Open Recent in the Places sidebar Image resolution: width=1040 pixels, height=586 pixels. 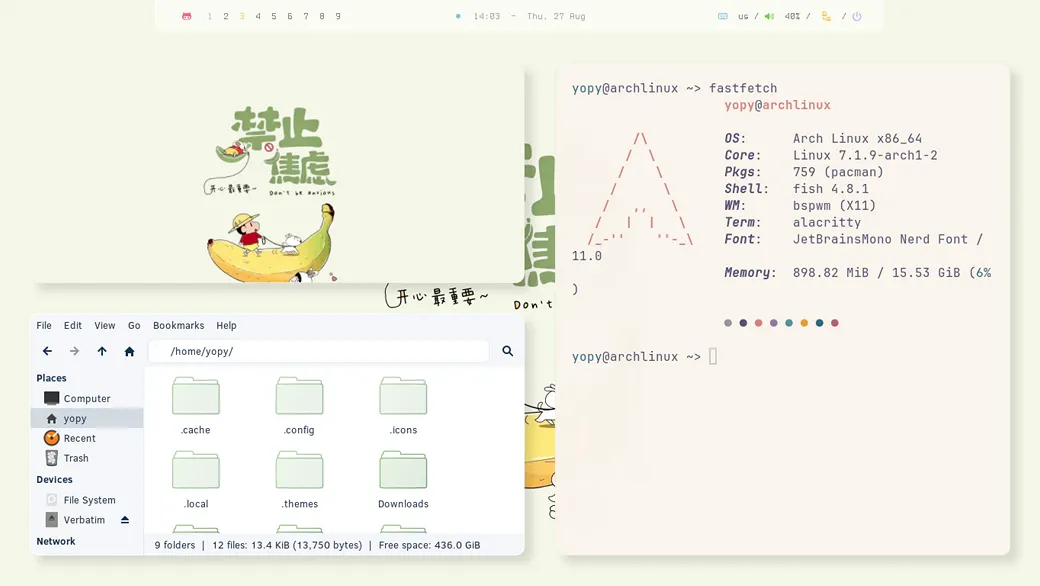87,438
